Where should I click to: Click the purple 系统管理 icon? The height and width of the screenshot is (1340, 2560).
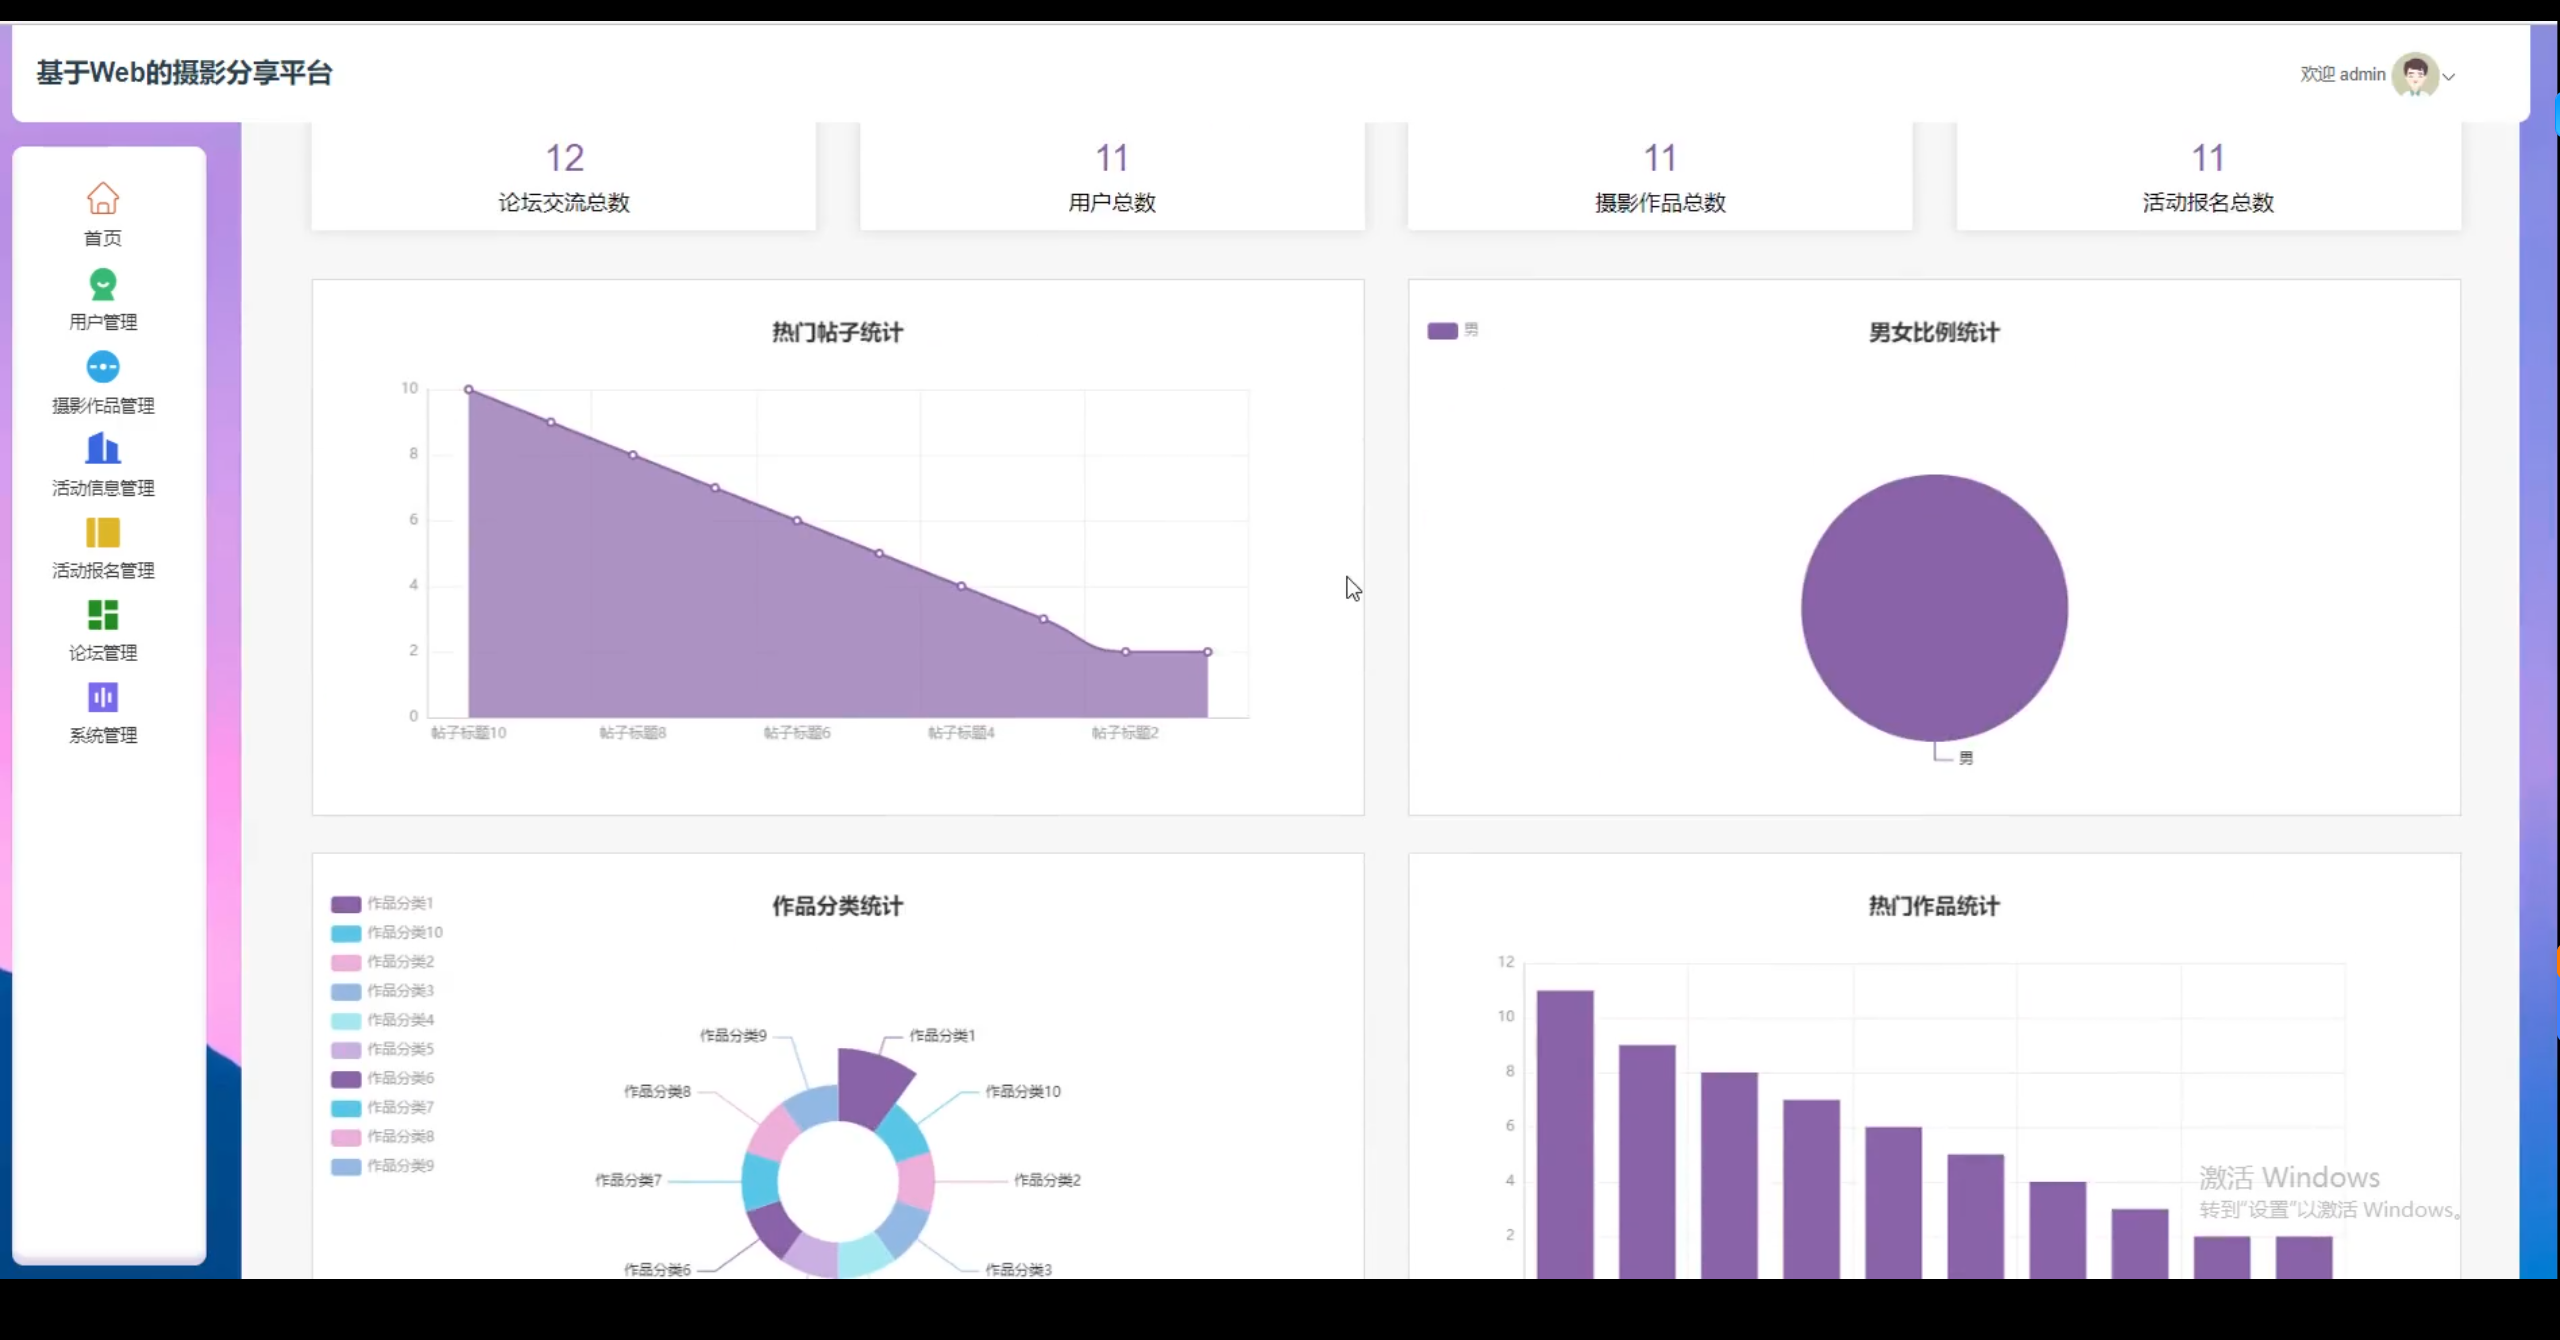[x=102, y=697]
